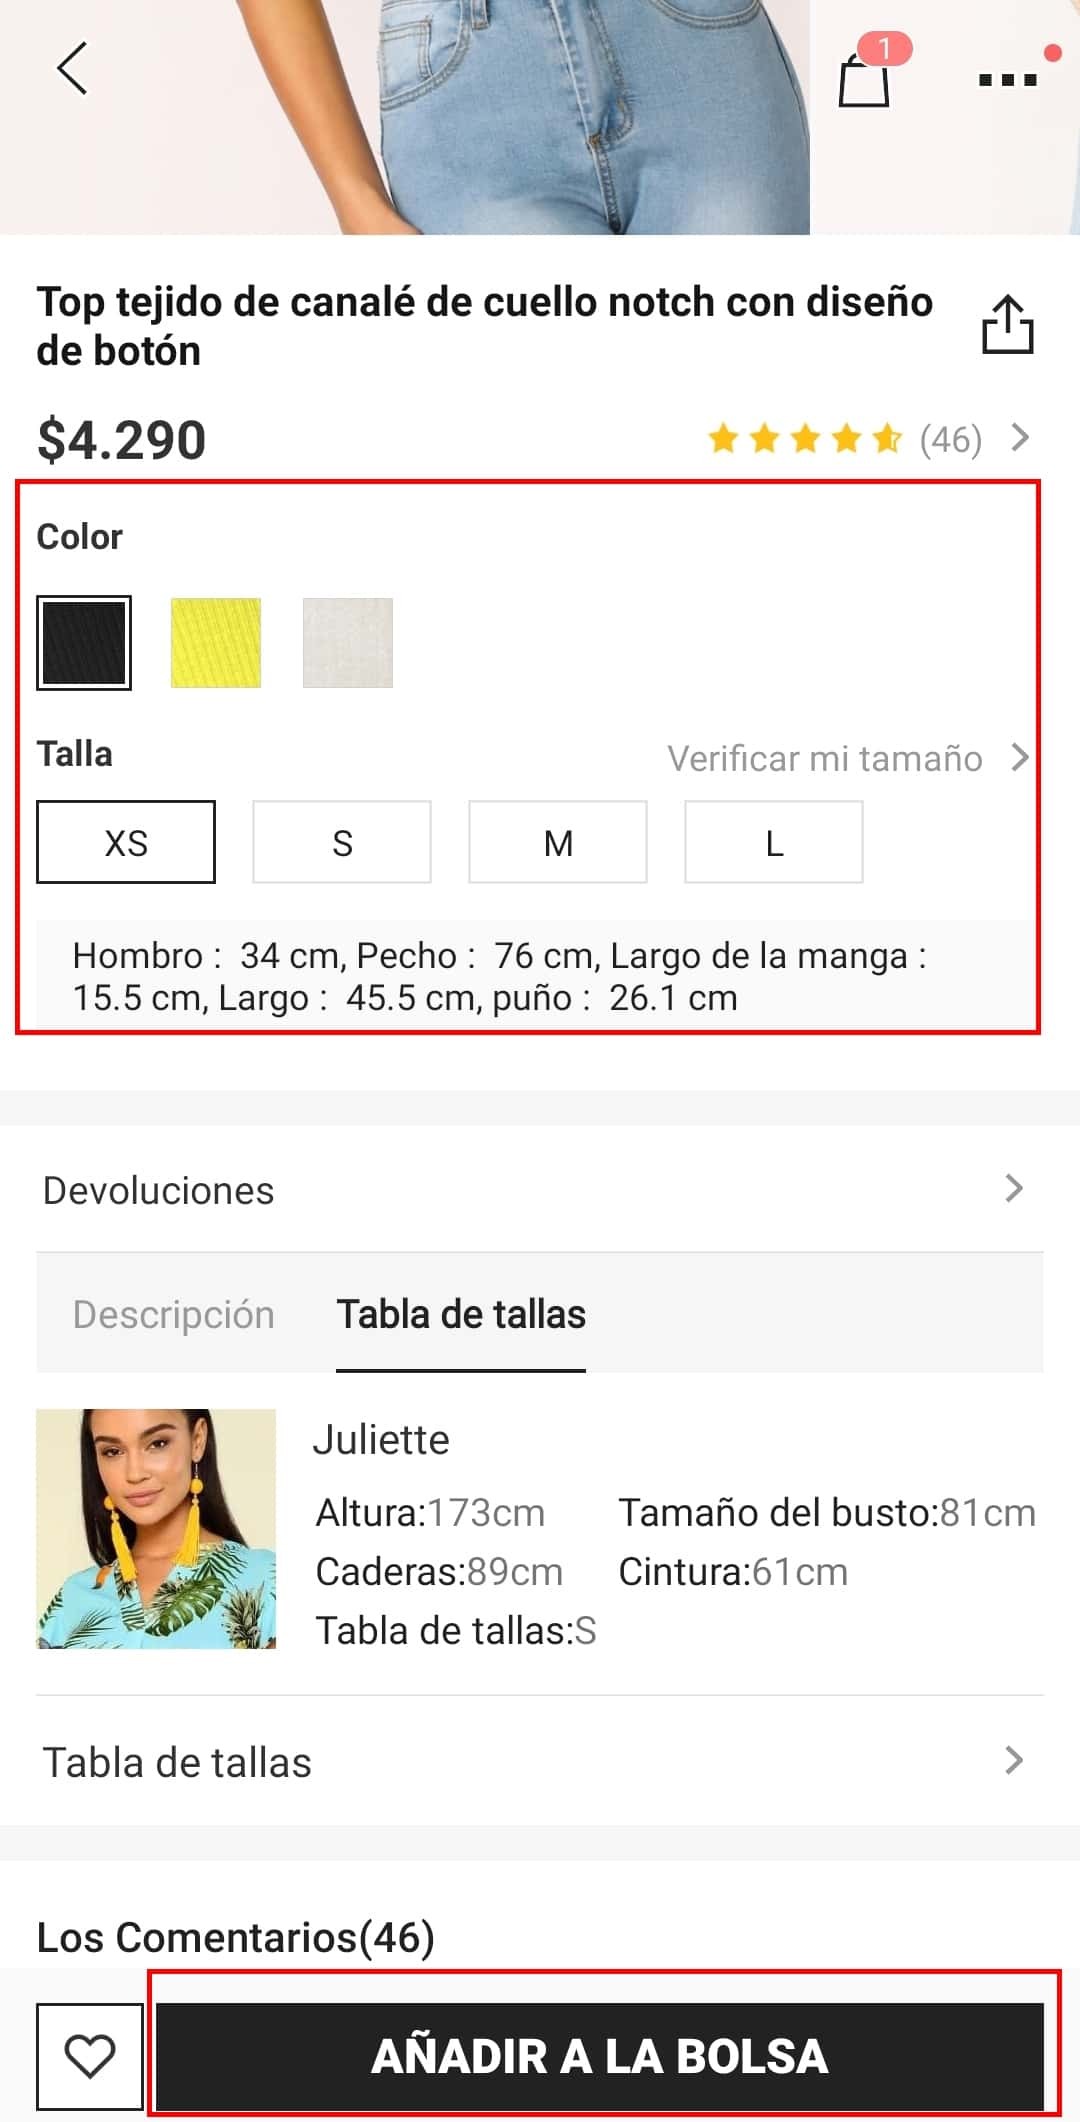Screen dimensions: 1080x2122
Task: Open reviews via arrow beside (46)
Action: pyautogui.click(x=1020, y=438)
